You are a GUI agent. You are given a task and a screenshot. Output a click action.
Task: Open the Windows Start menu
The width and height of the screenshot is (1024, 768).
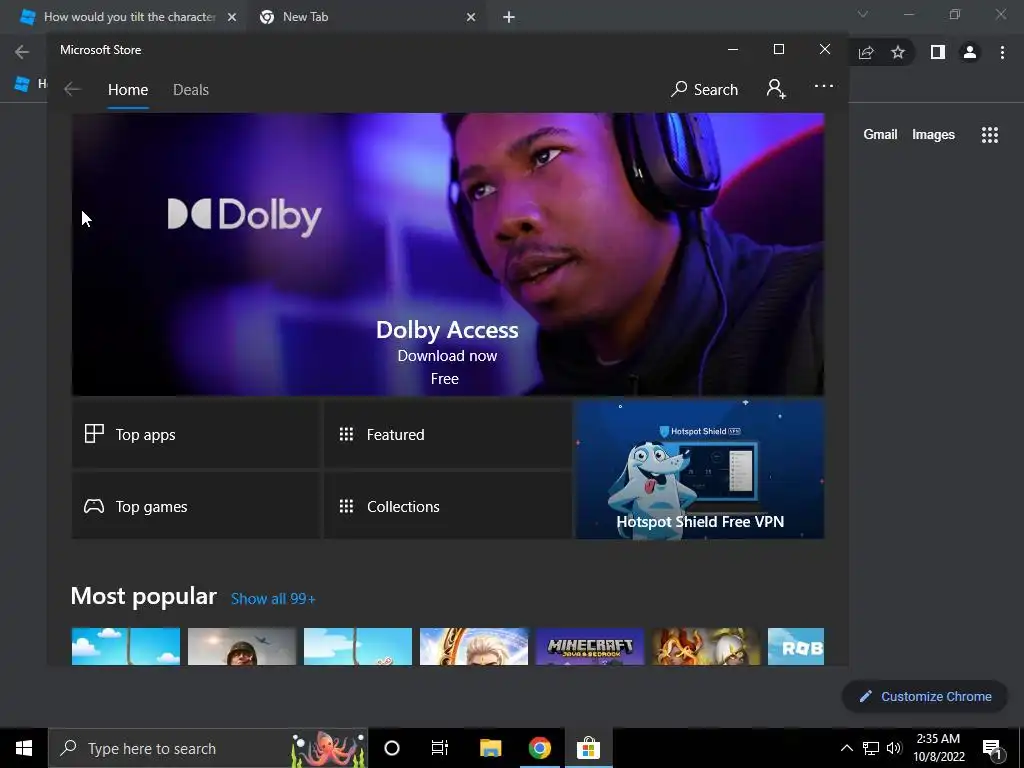coord(24,748)
